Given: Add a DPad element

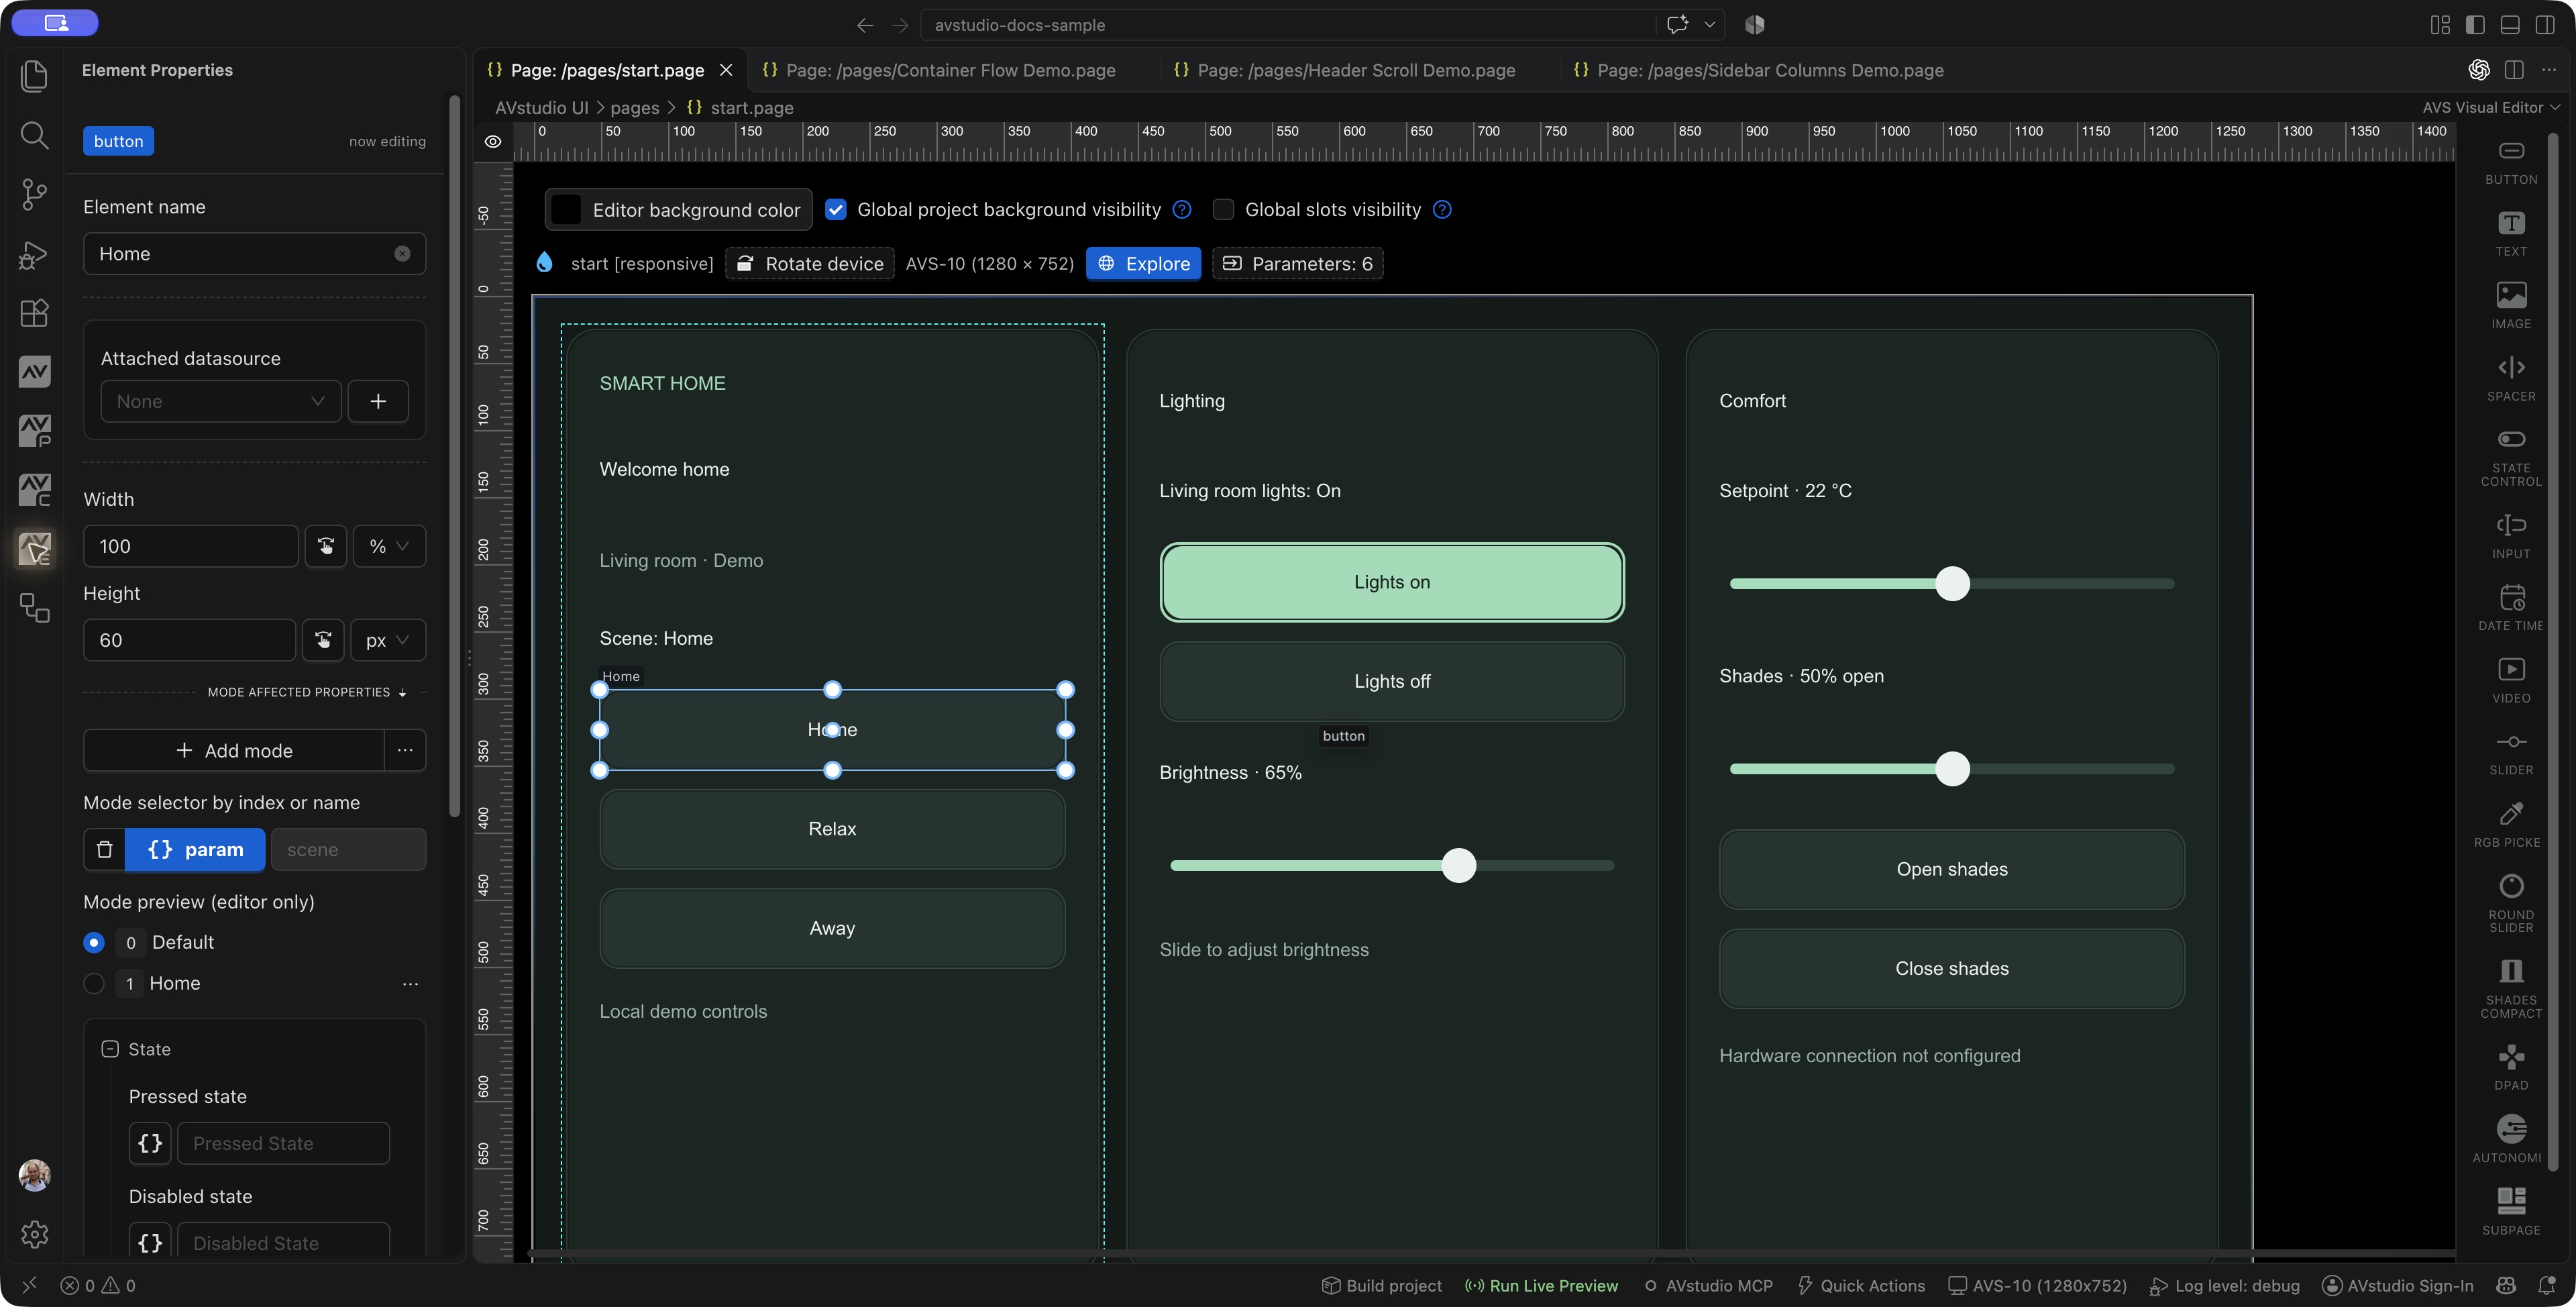Looking at the screenshot, I should 2510,1068.
